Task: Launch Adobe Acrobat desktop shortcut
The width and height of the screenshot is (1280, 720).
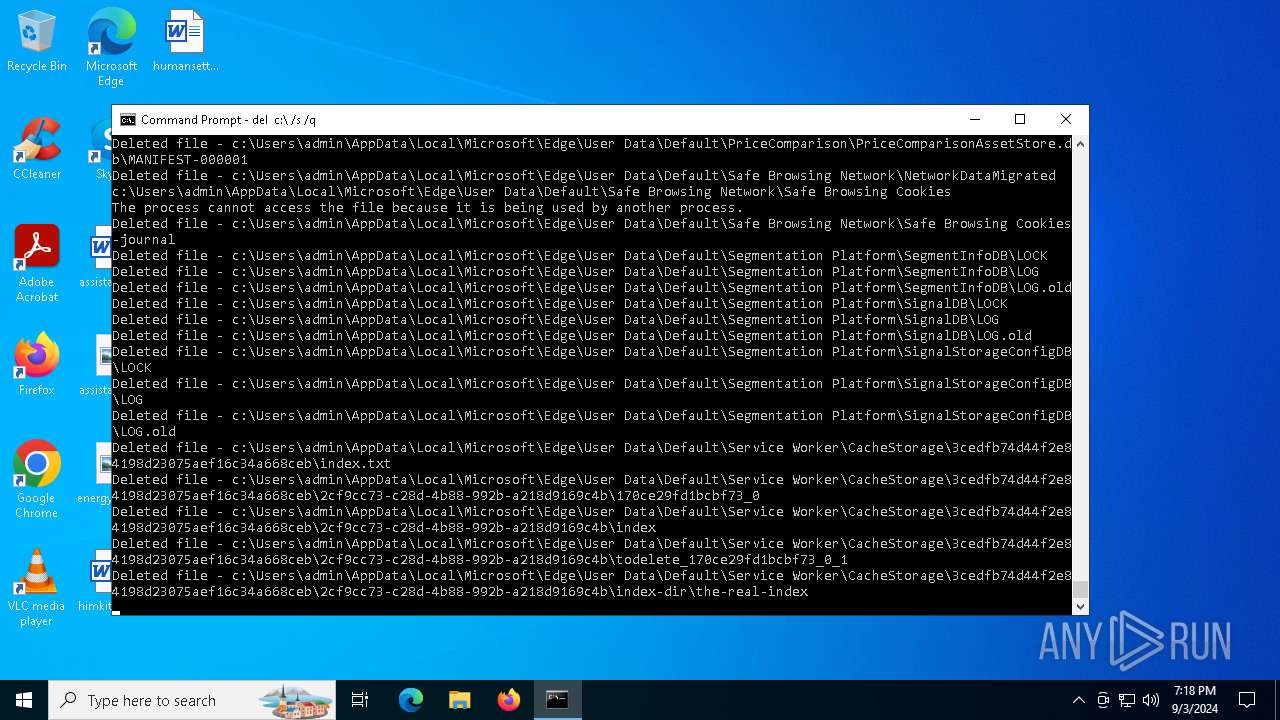Action: pyautogui.click(x=37, y=264)
